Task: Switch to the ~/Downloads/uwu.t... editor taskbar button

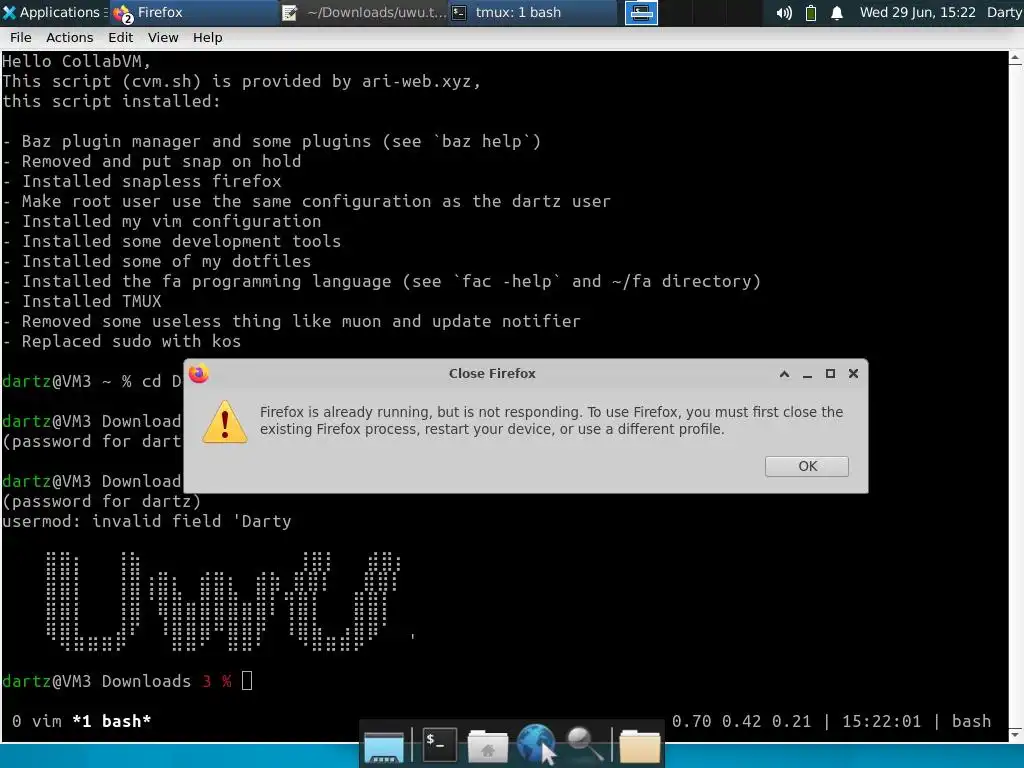Action: tap(364, 12)
